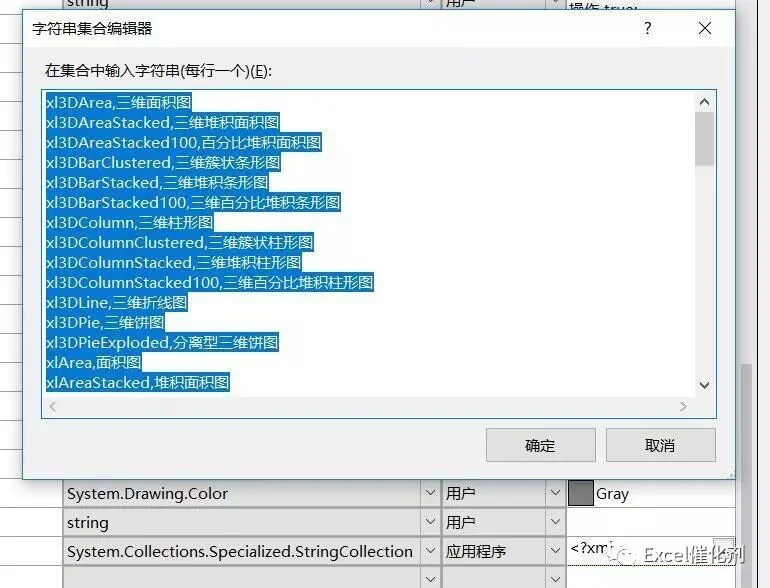Close the string collection editor dialog

click(705, 28)
